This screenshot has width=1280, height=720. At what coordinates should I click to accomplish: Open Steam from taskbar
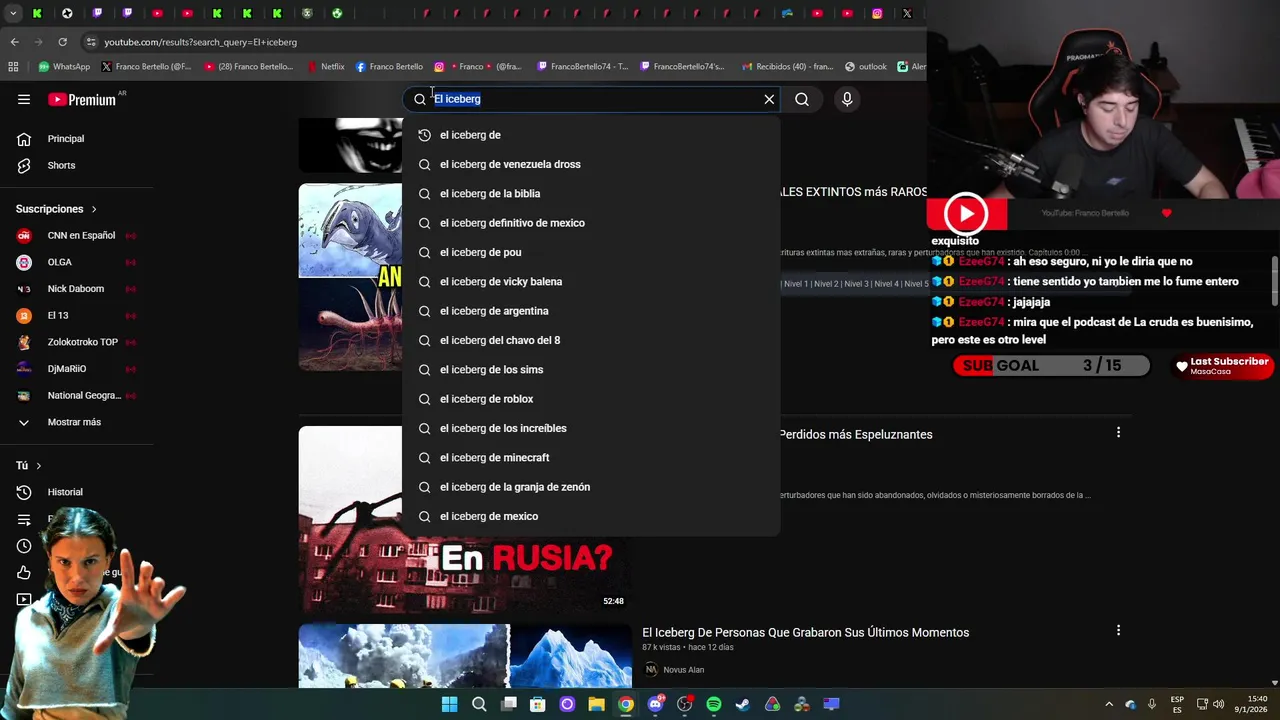click(743, 704)
